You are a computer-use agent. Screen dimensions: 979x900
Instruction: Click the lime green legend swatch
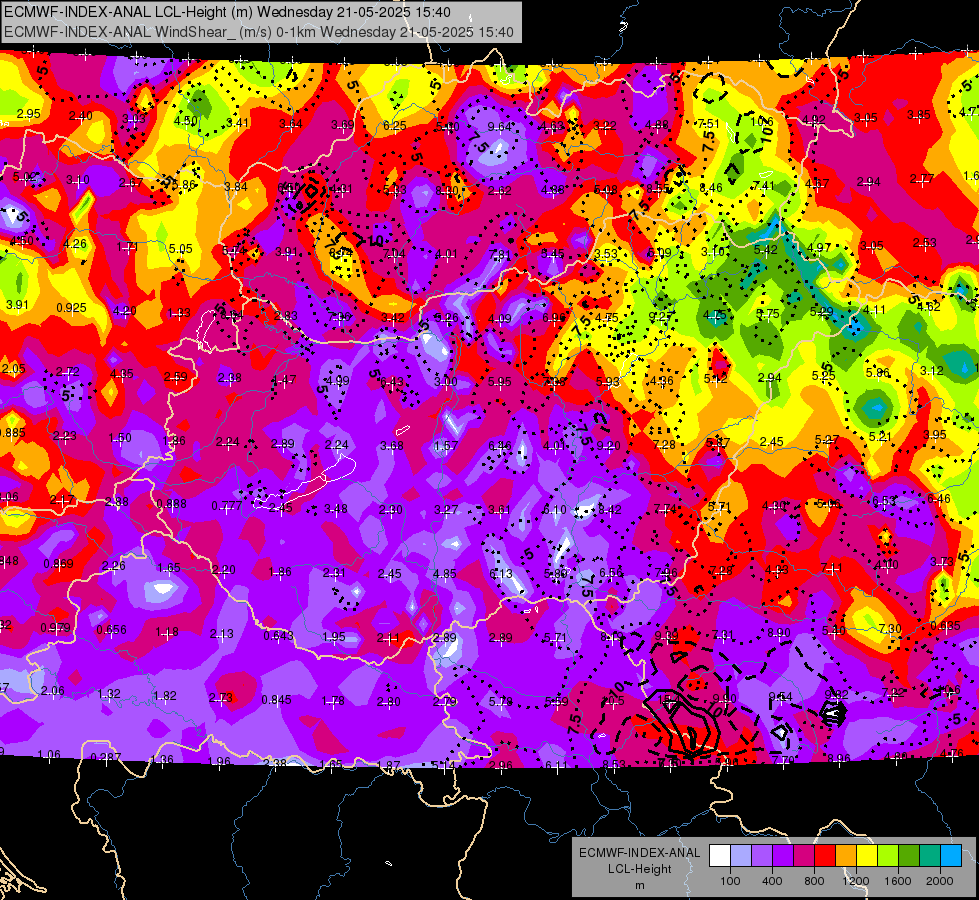coord(888,855)
